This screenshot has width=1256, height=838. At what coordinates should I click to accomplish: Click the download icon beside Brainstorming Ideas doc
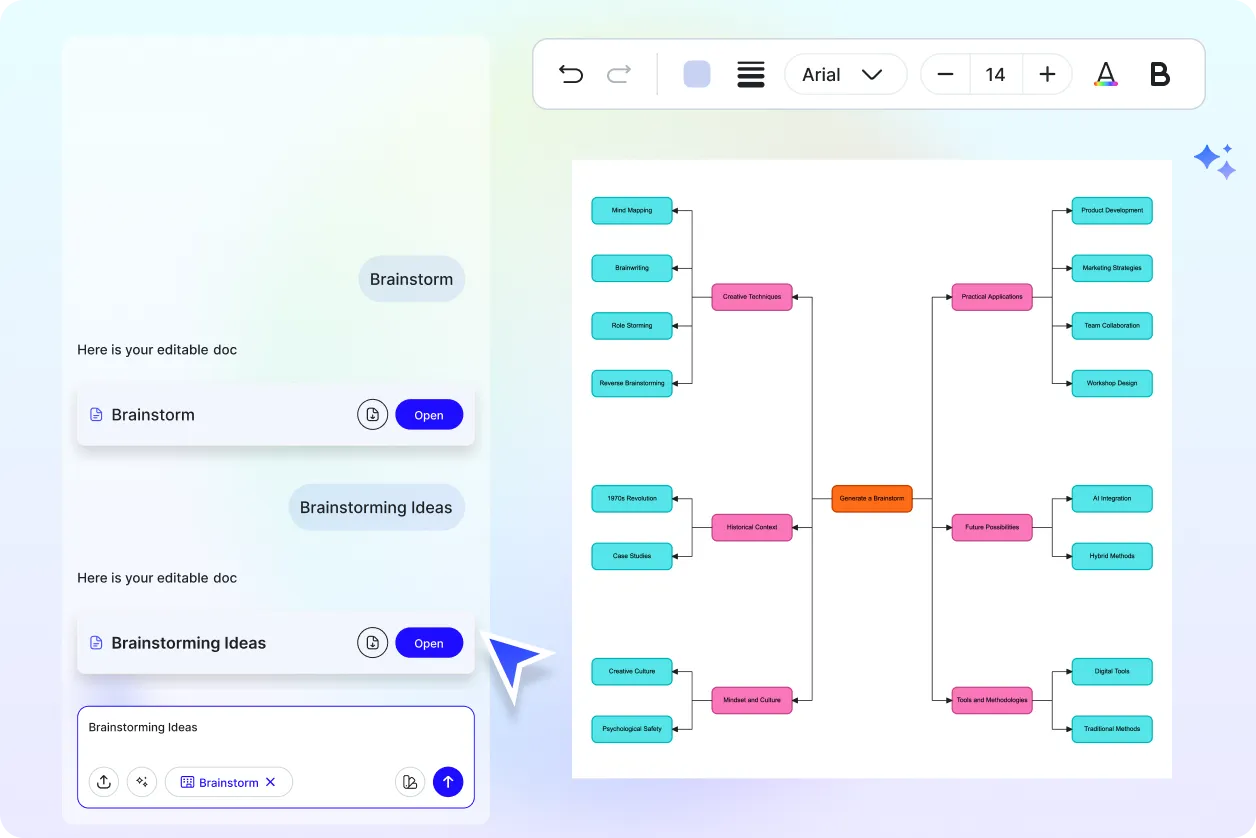[x=372, y=642]
